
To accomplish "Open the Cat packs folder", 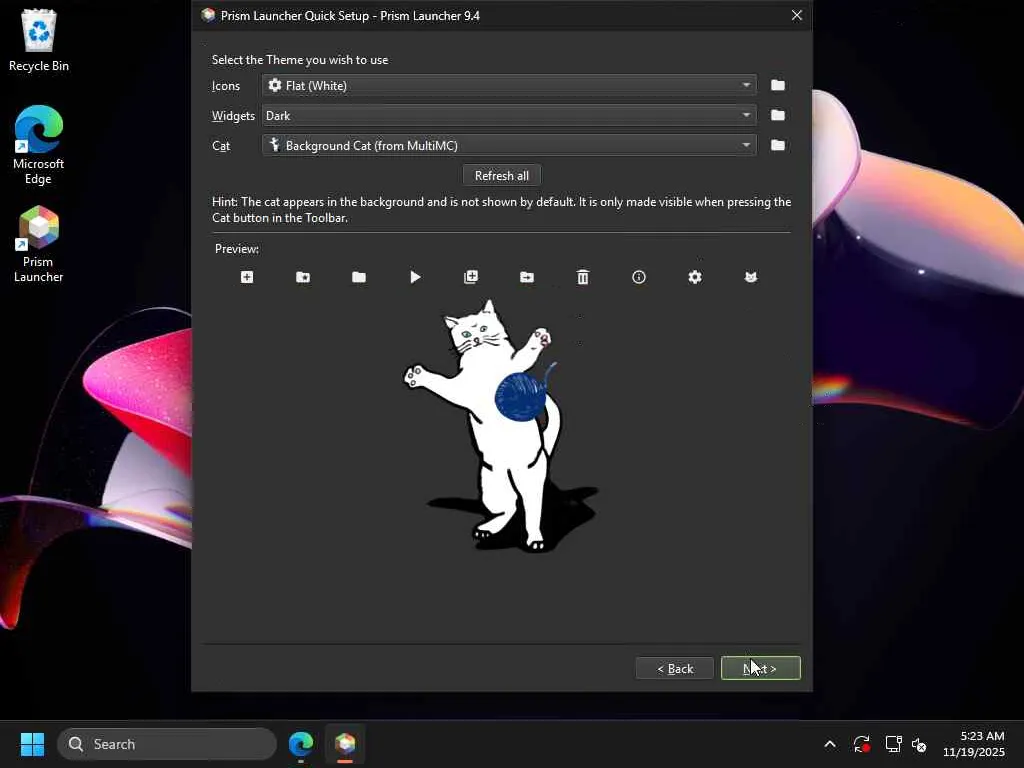I will 778,145.
